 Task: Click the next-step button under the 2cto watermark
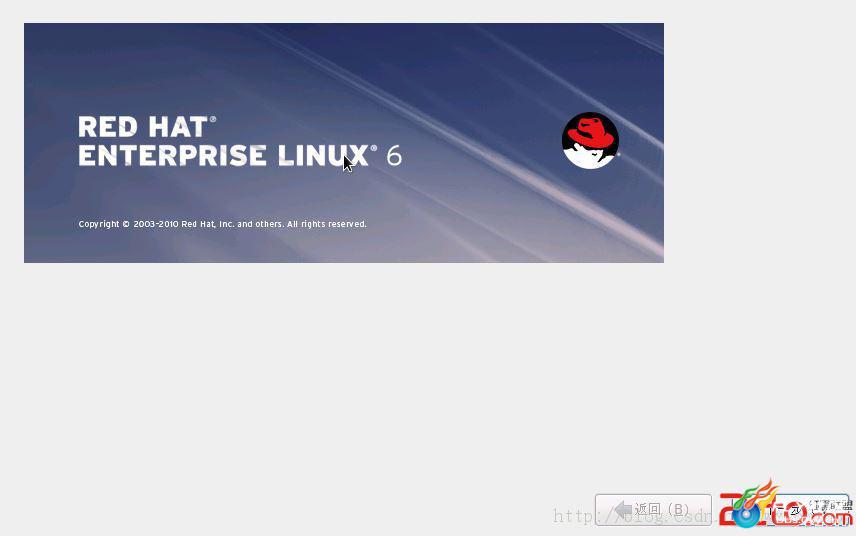[x=808, y=510]
